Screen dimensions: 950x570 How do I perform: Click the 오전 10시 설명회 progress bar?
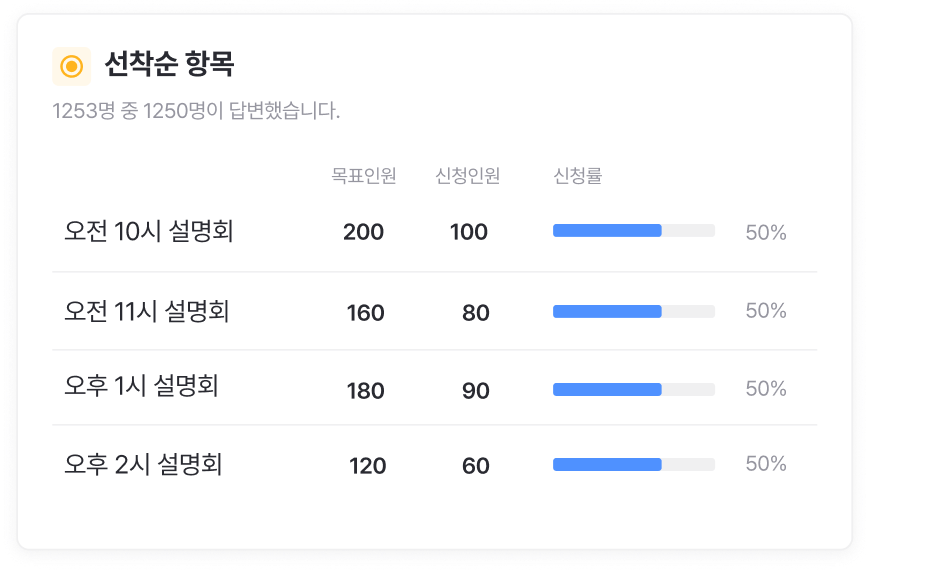click(634, 231)
